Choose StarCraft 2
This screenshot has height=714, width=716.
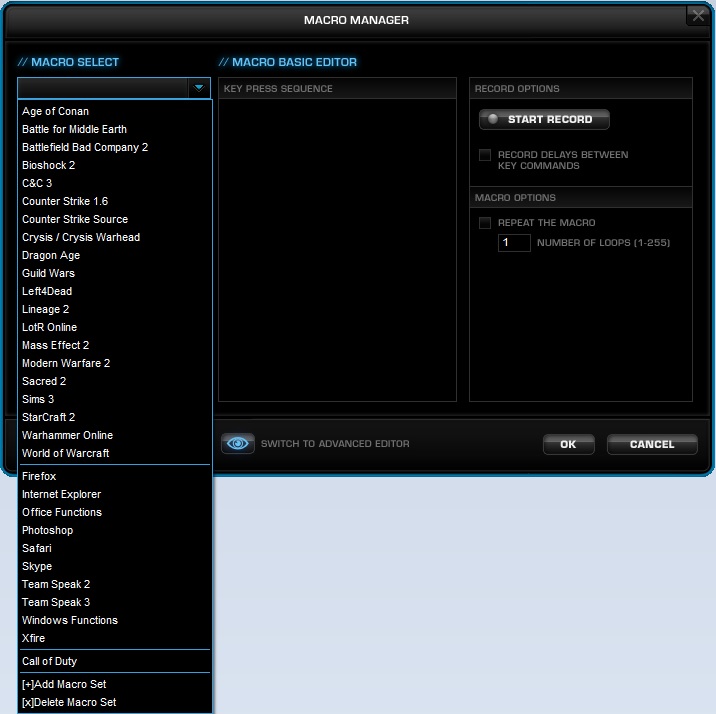pyautogui.click(x=115, y=417)
